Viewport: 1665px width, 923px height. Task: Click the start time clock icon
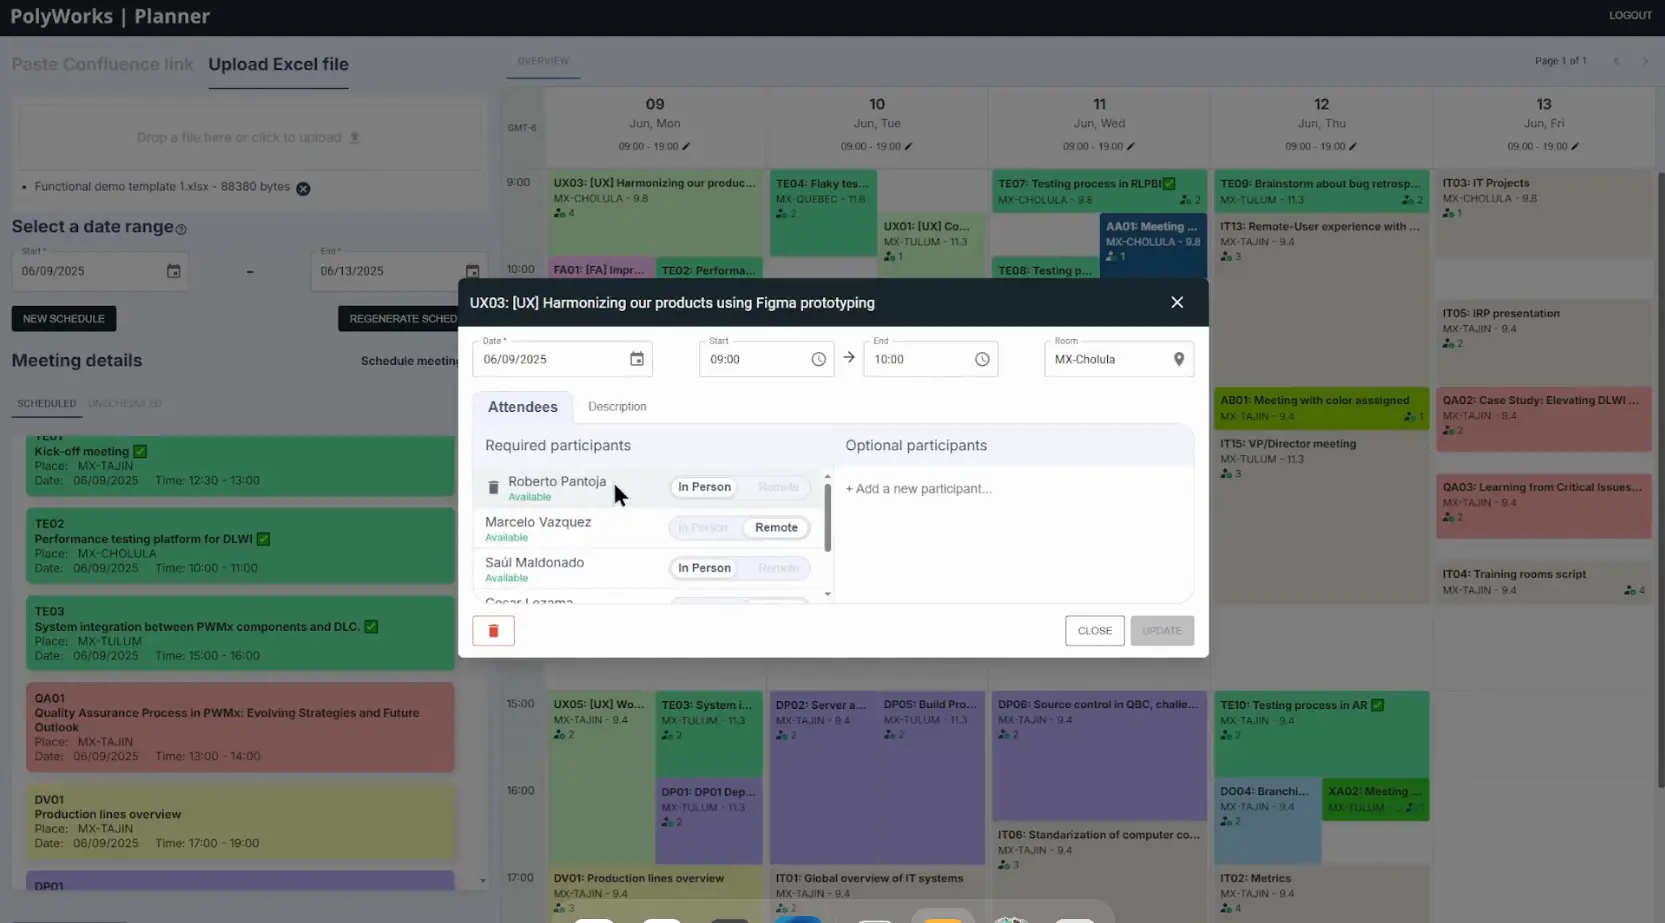click(818, 359)
